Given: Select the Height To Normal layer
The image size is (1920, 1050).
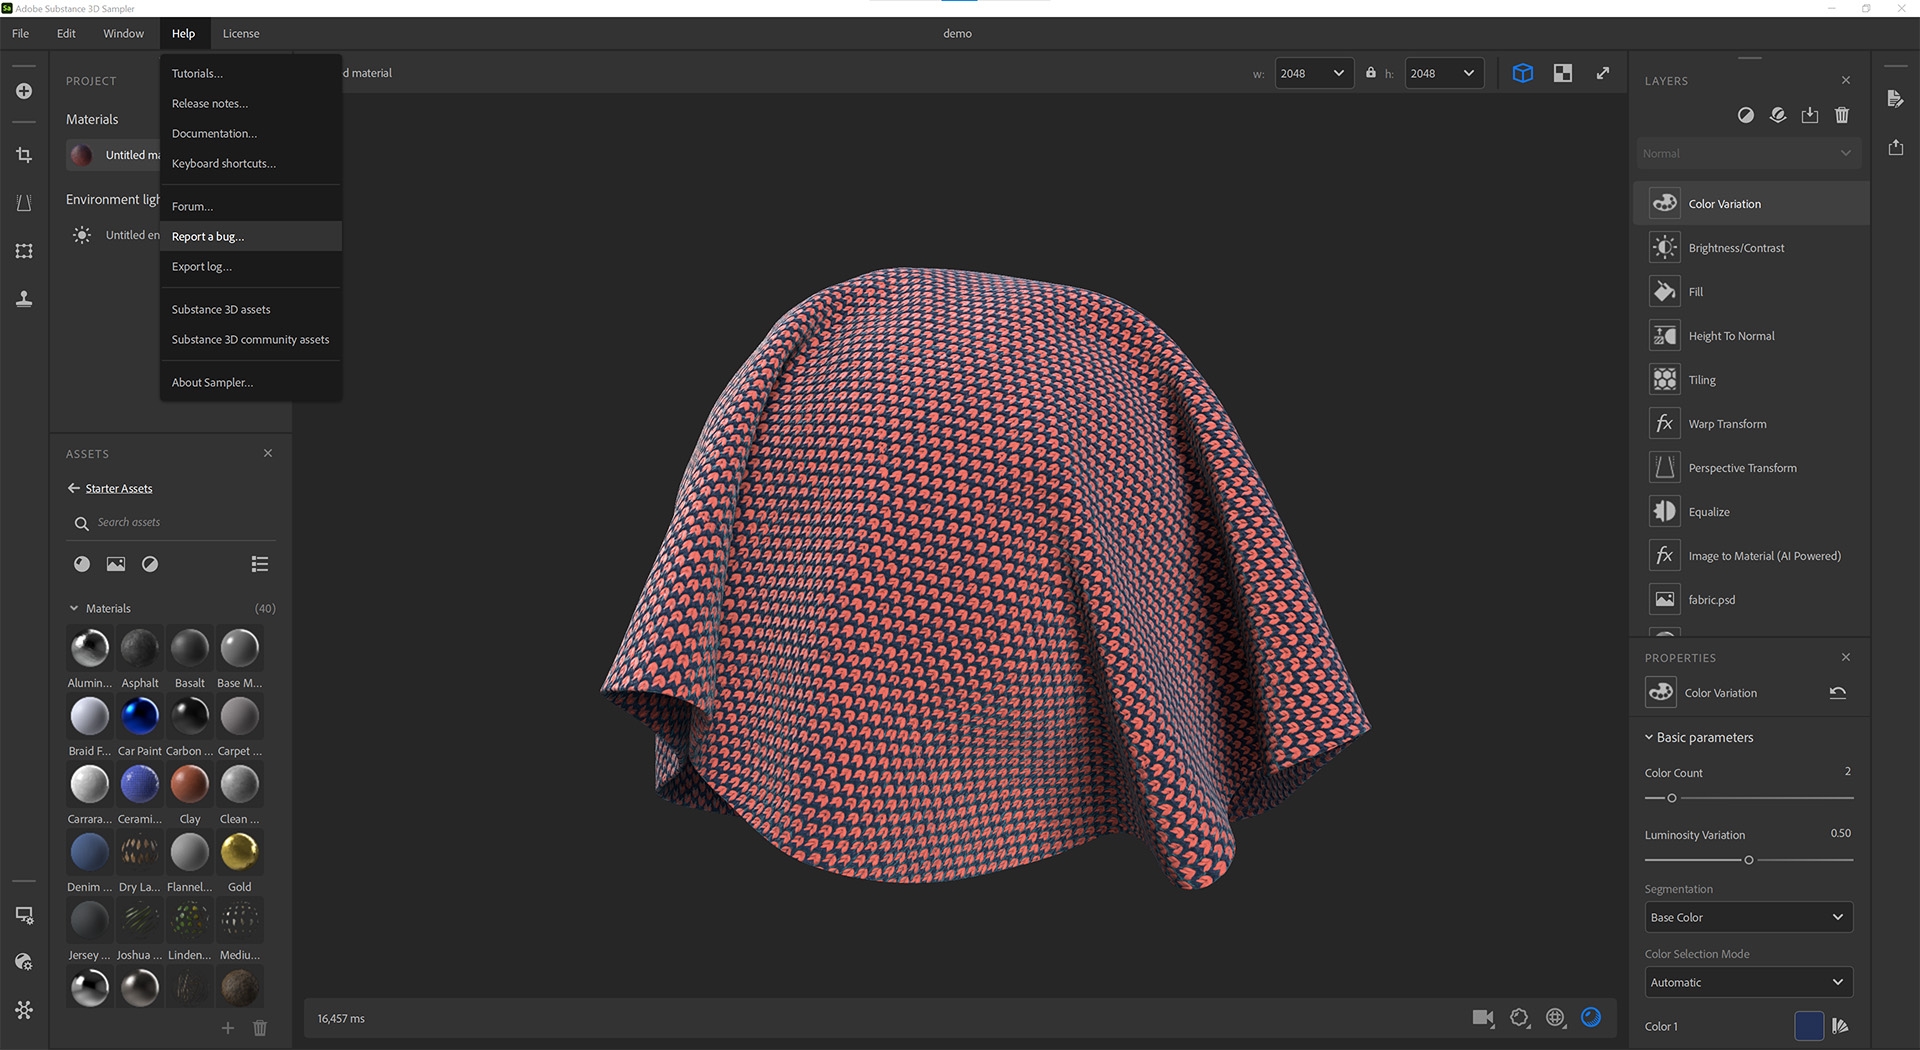Looking at the screenshot, I should 1731,336.
